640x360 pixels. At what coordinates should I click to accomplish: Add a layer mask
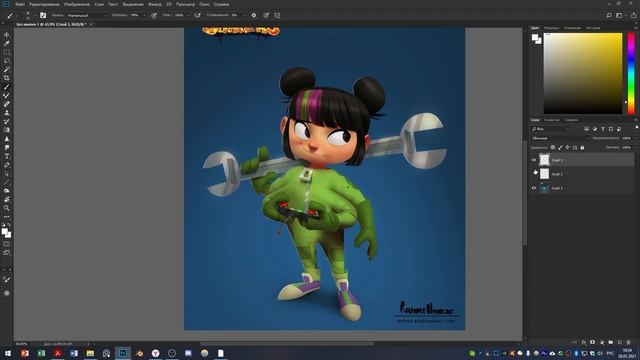(593, 342)
